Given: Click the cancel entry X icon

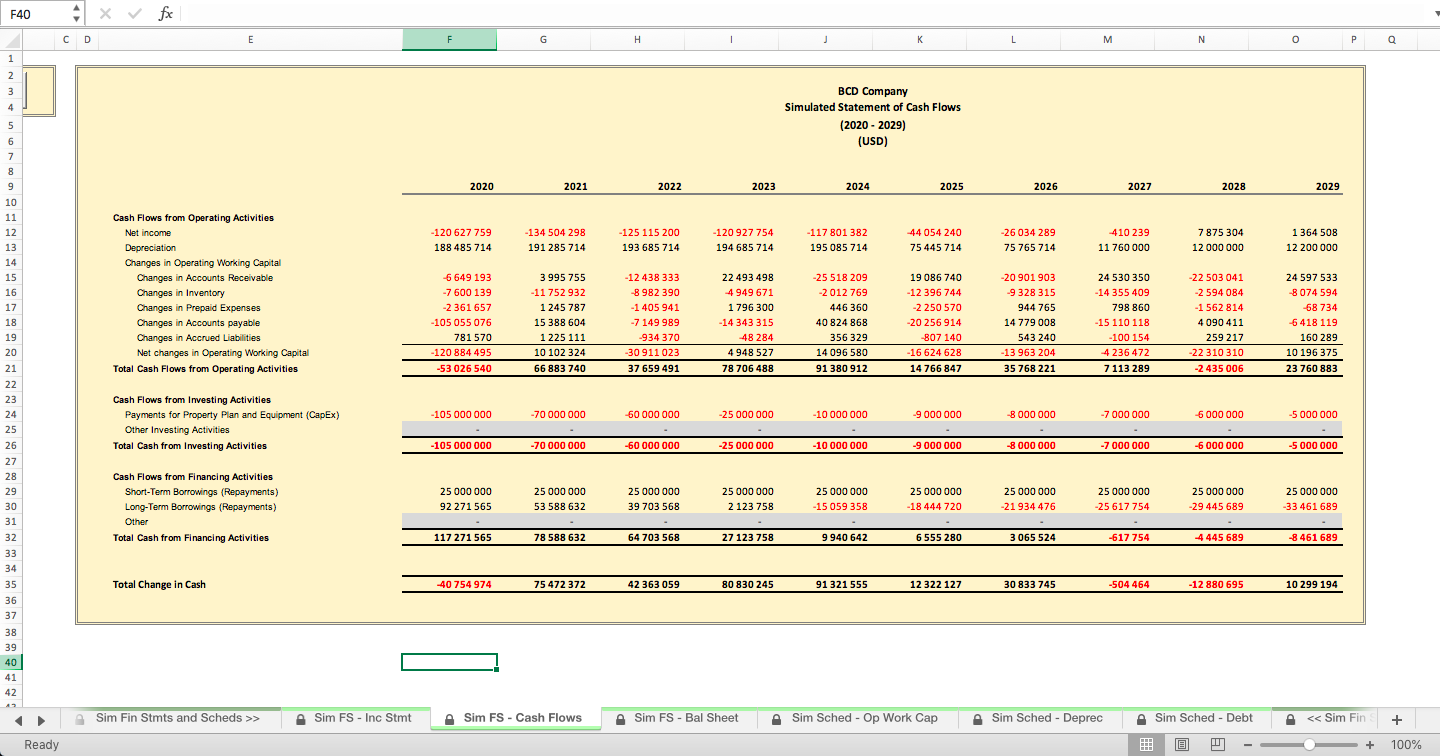Looking at the screenshot, I should point(106,13).
